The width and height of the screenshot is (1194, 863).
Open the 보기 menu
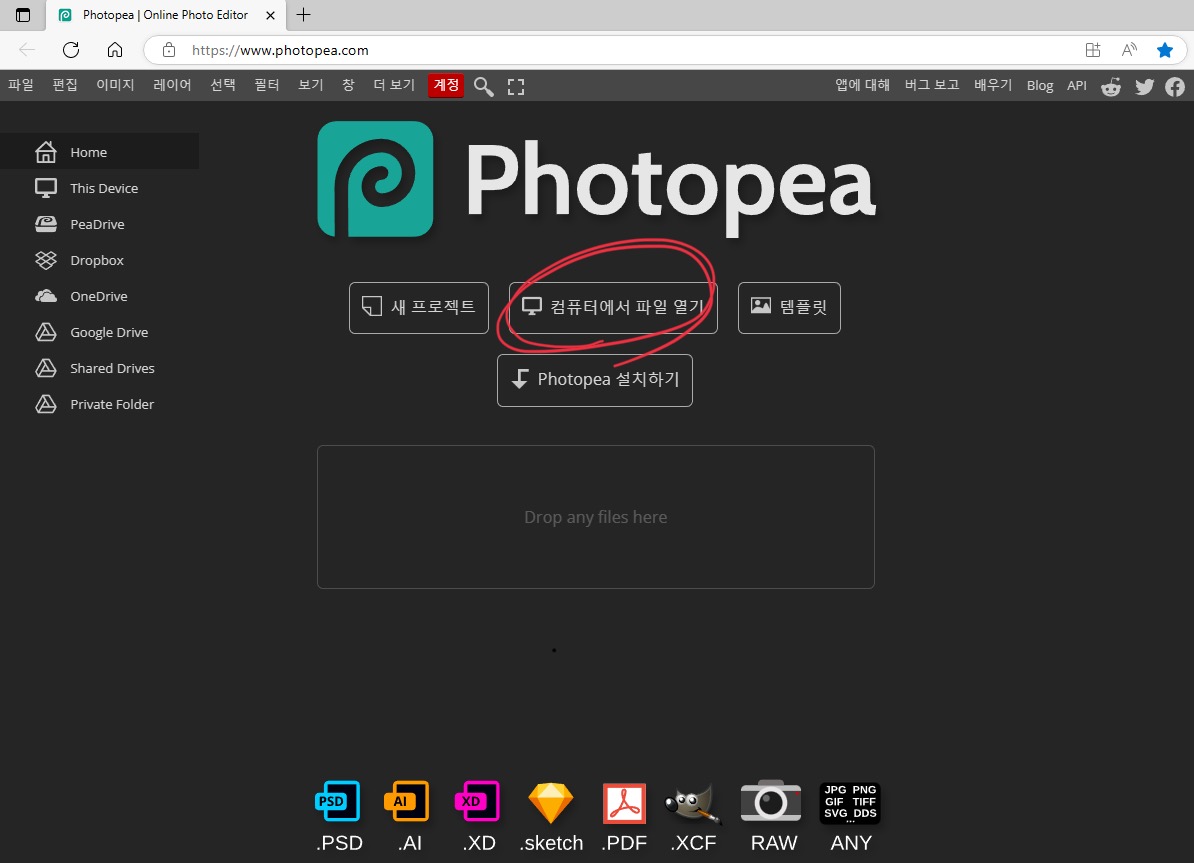(x=311, y=85)
